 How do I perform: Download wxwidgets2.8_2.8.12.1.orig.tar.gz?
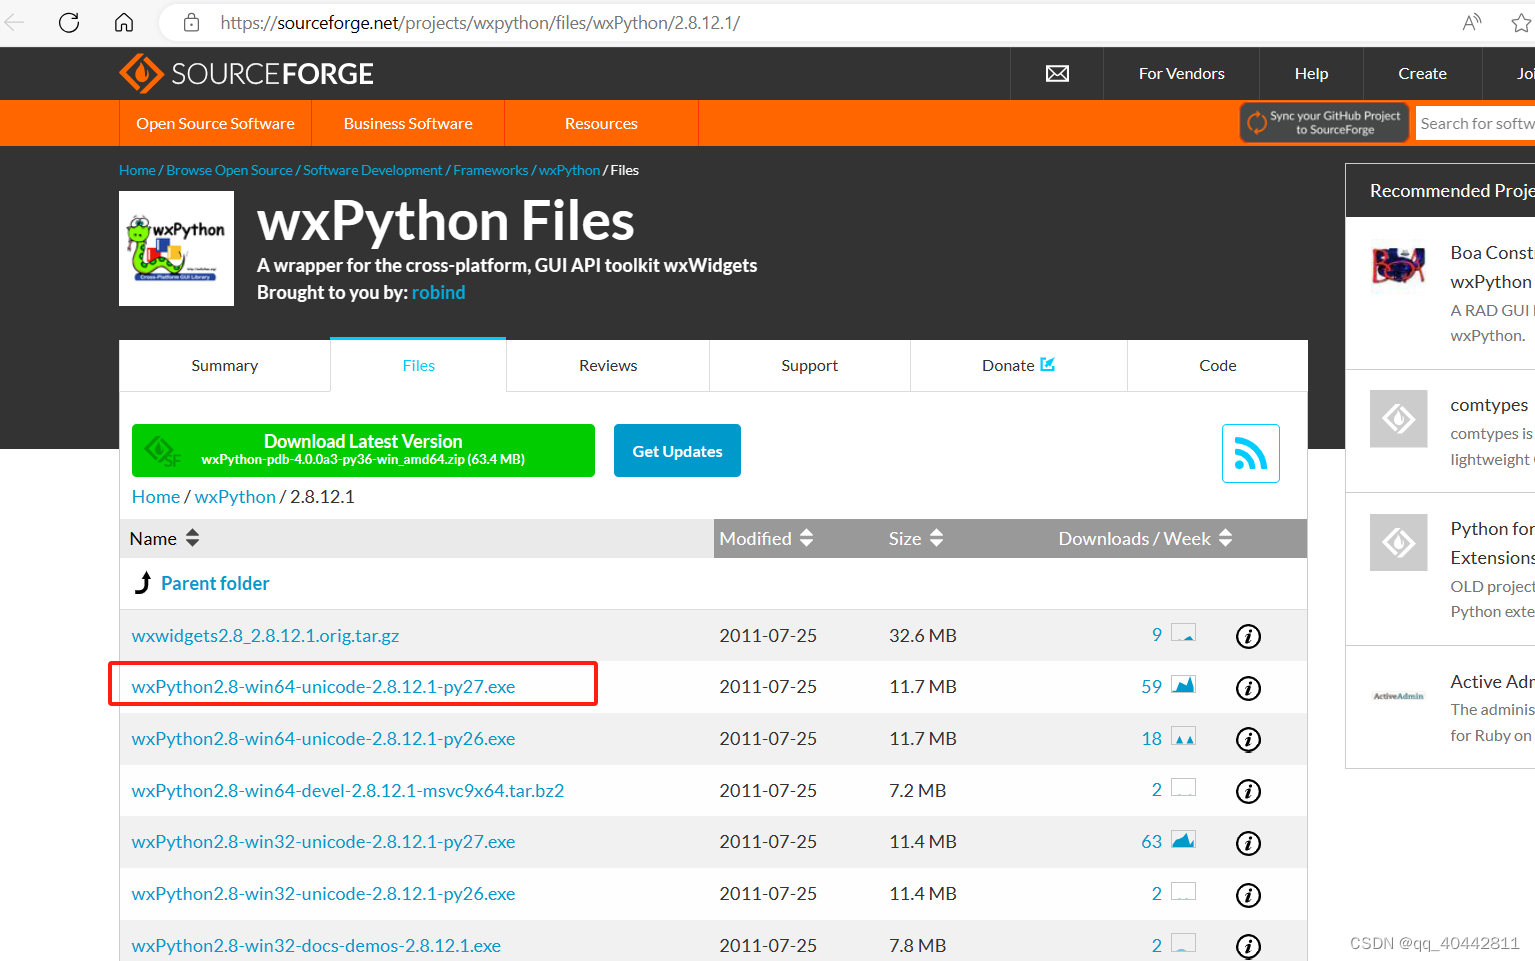(265, 636)
